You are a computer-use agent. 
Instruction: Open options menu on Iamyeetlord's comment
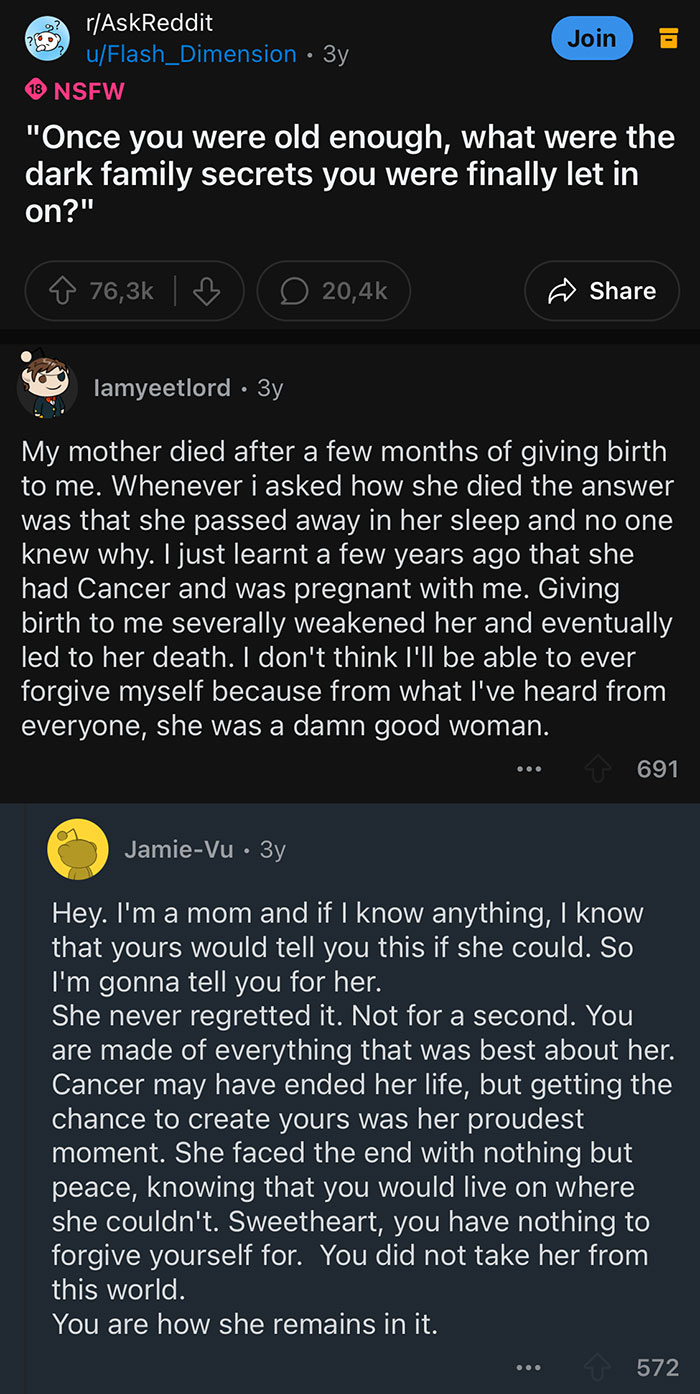529,769
